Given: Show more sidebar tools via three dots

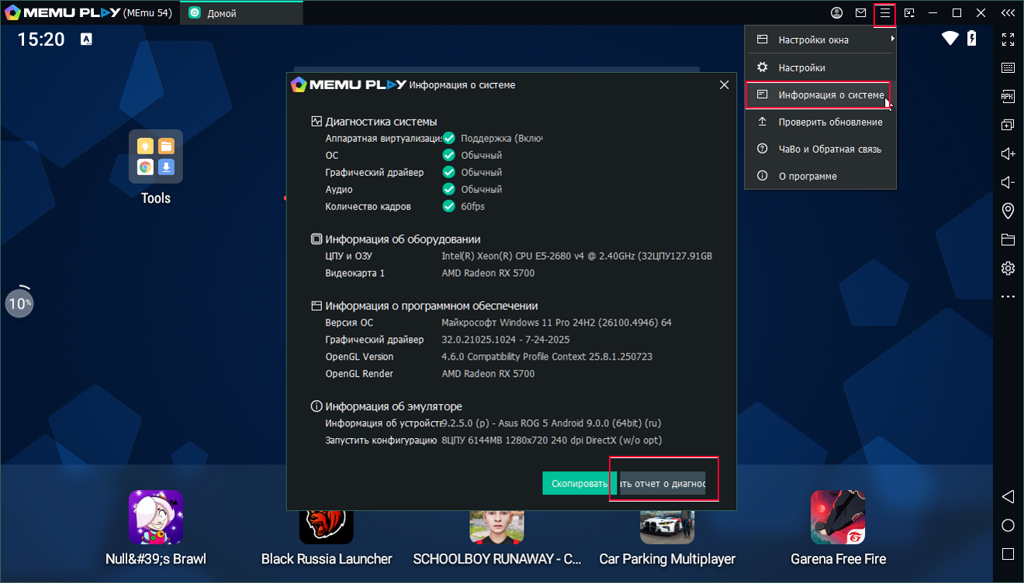Looking at the screenshot, I should click(1008, 297).
